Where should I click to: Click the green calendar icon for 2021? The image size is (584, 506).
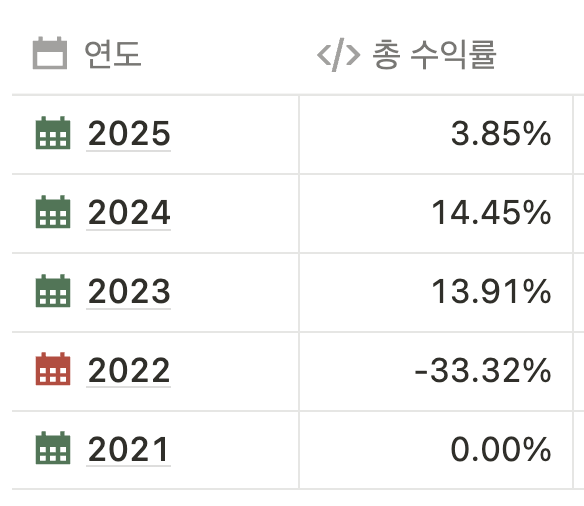[53, 448]
